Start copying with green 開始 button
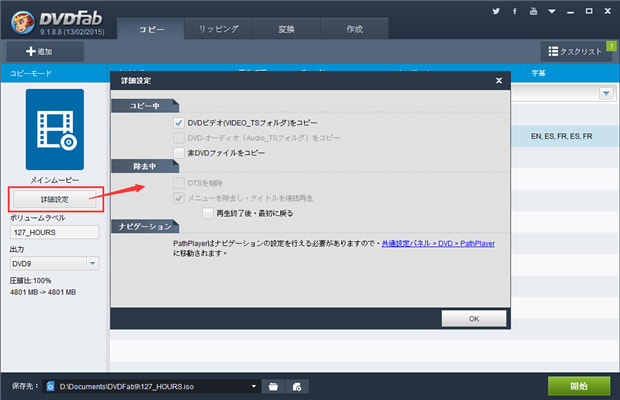 (579, 386)
